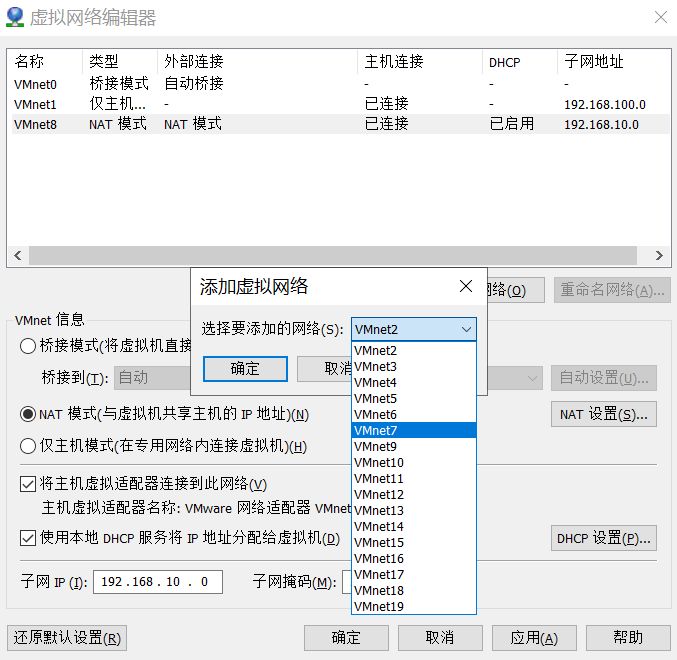Click 取消 at the bottom of the editor
Screen dimensions: 677x660
440,638
